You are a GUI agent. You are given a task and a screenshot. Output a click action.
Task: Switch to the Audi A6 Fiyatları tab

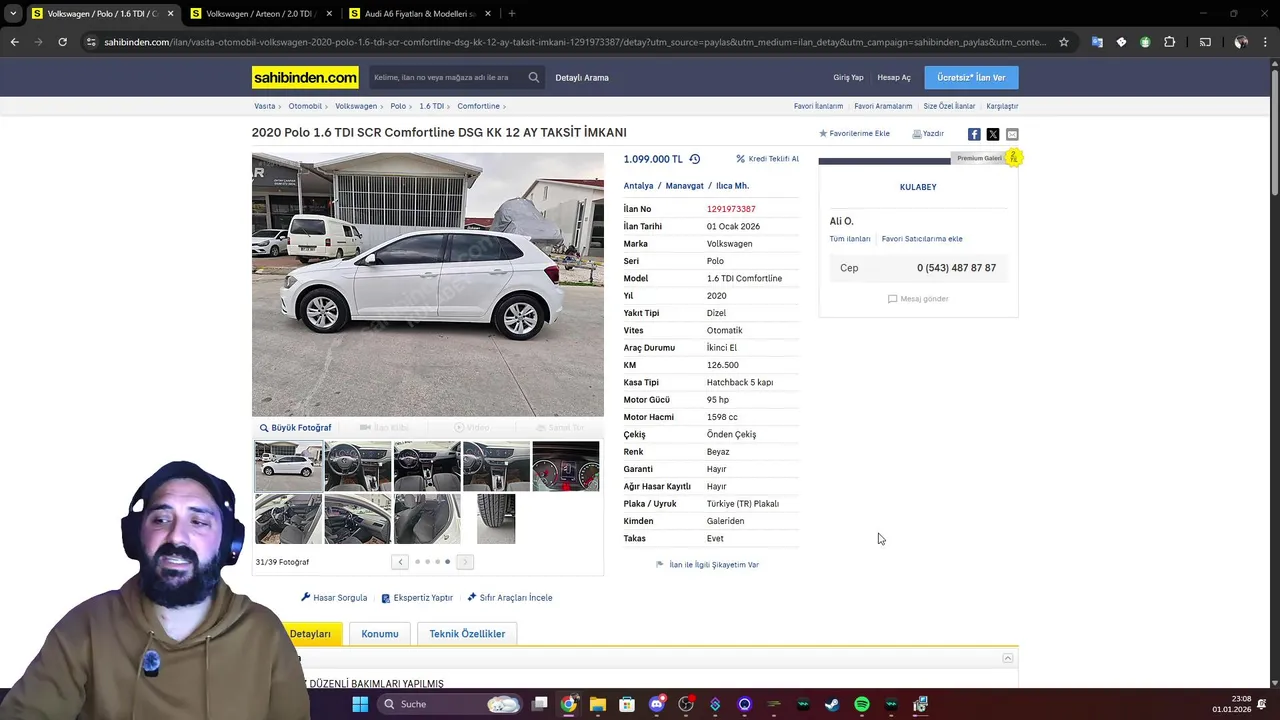click(x=420, y=14)
